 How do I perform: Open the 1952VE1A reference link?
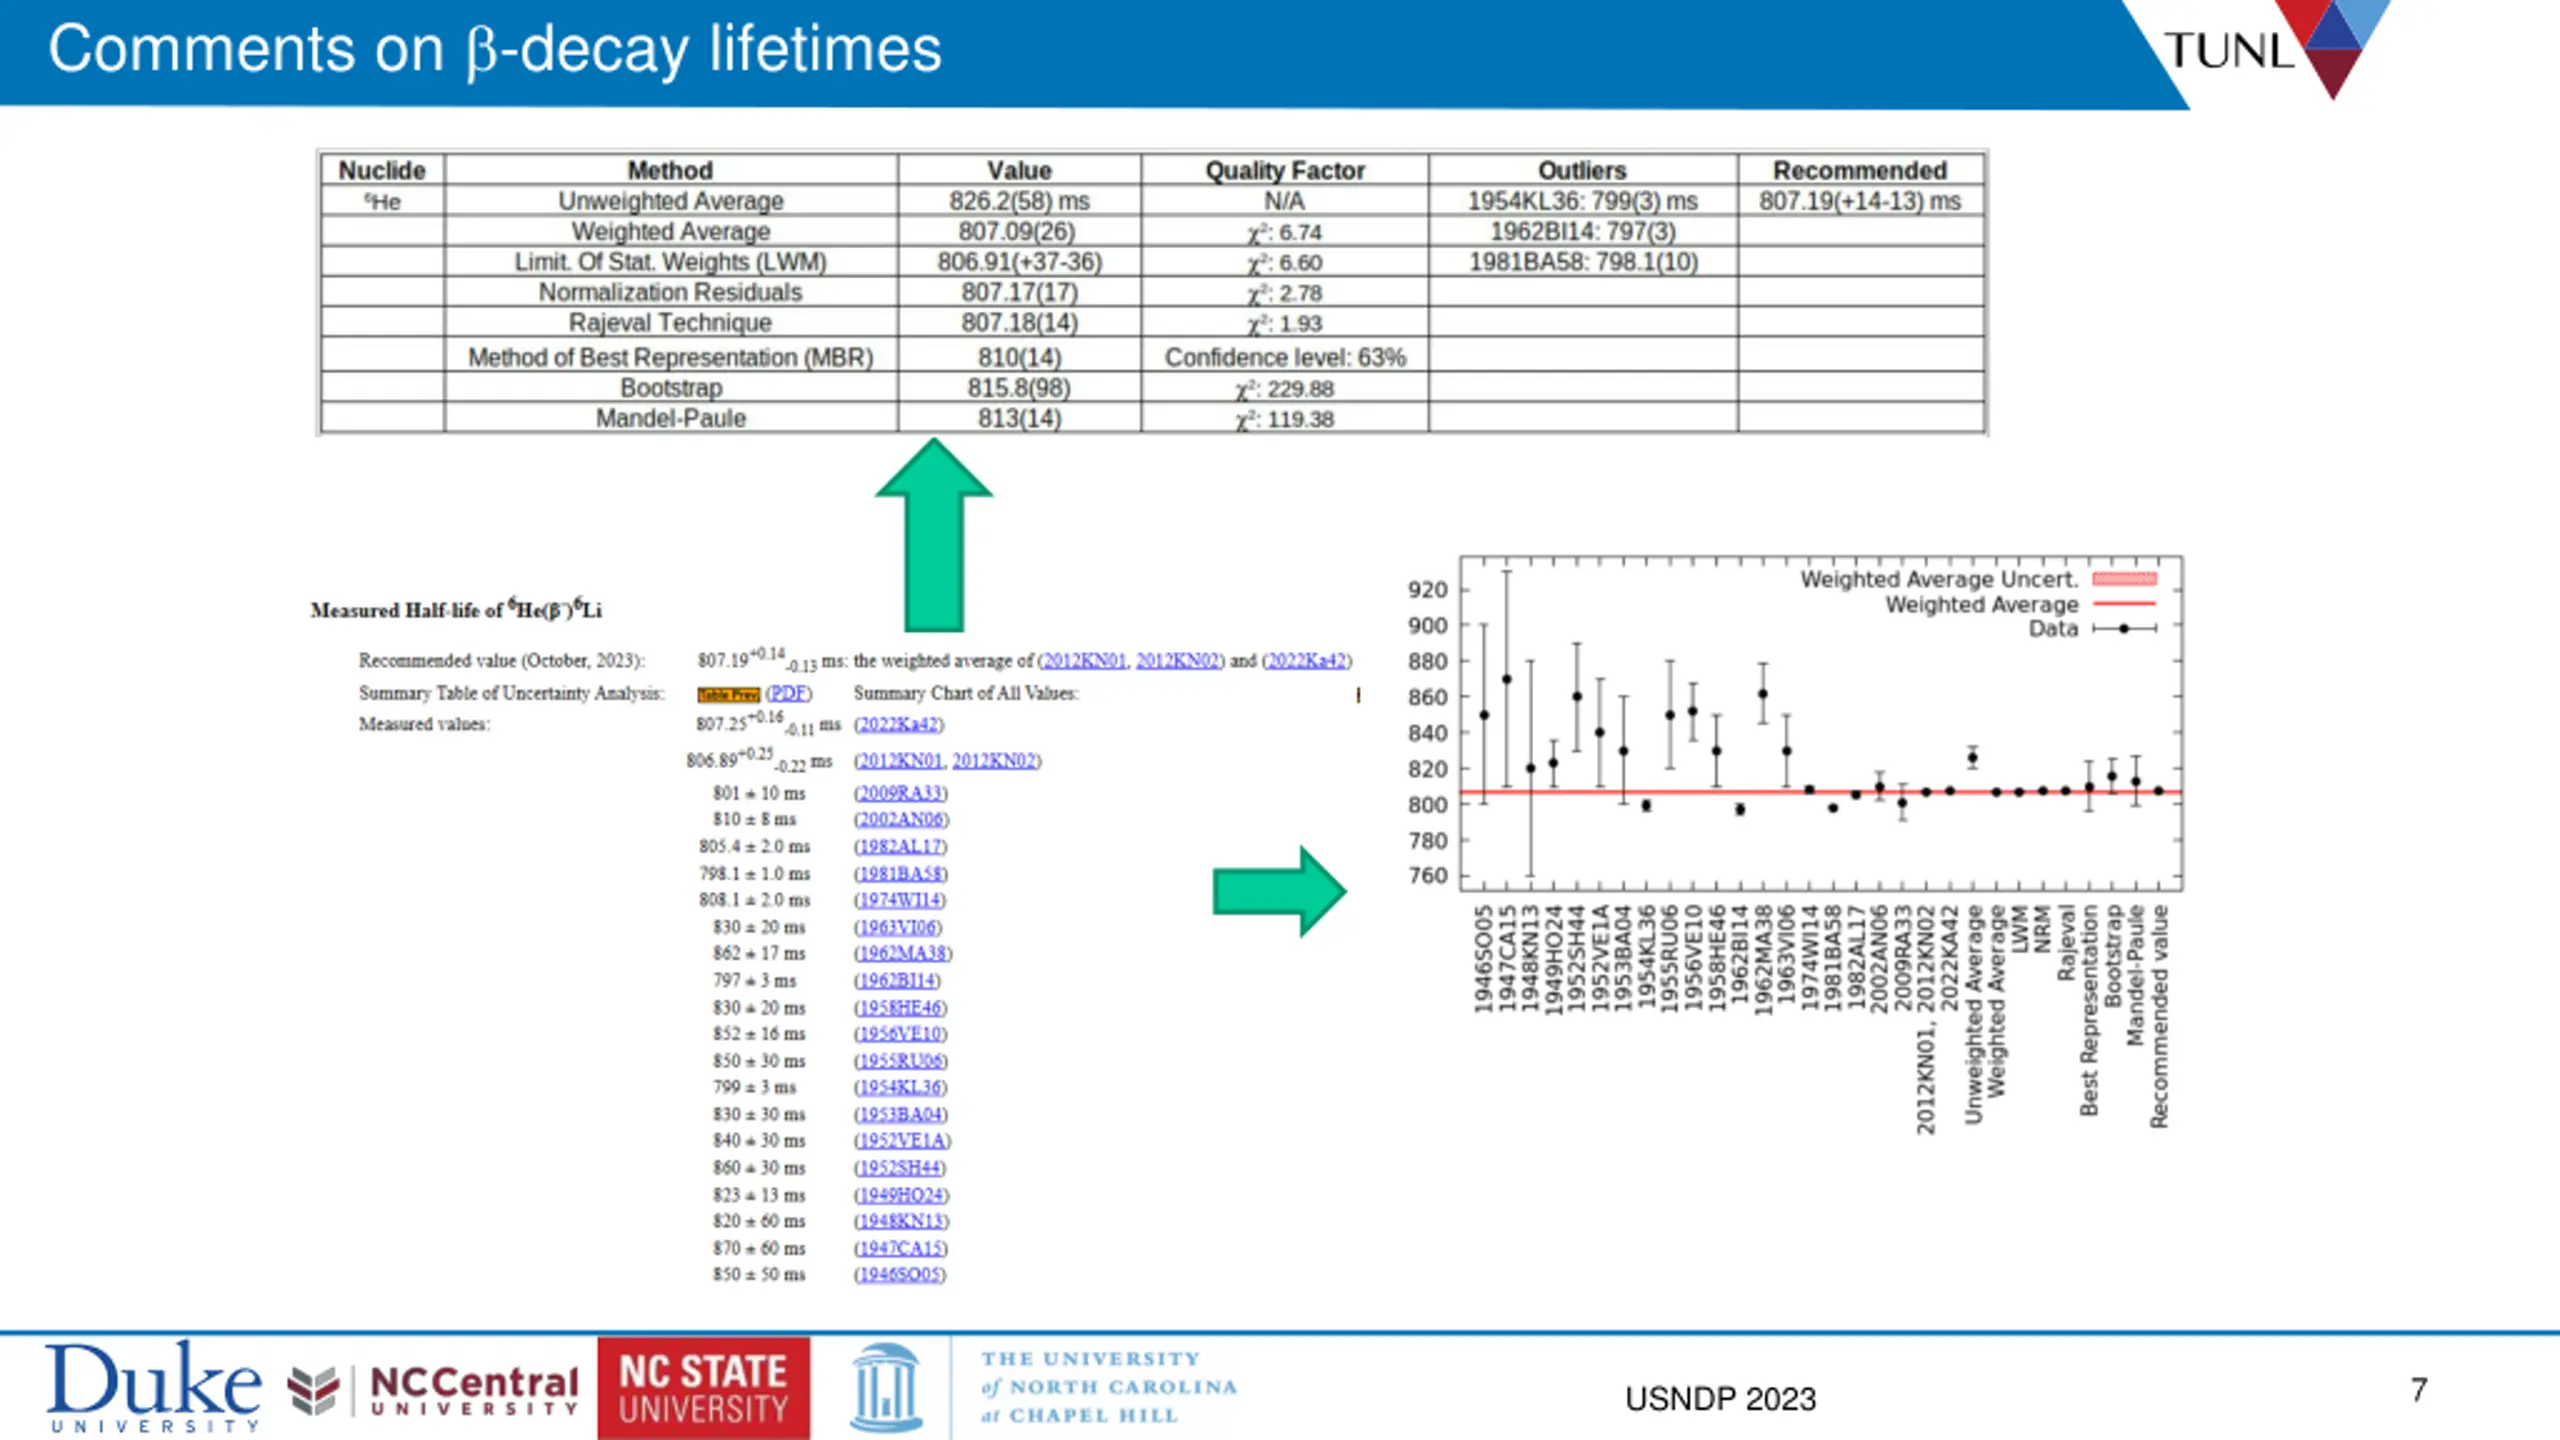coord(902,1140)
